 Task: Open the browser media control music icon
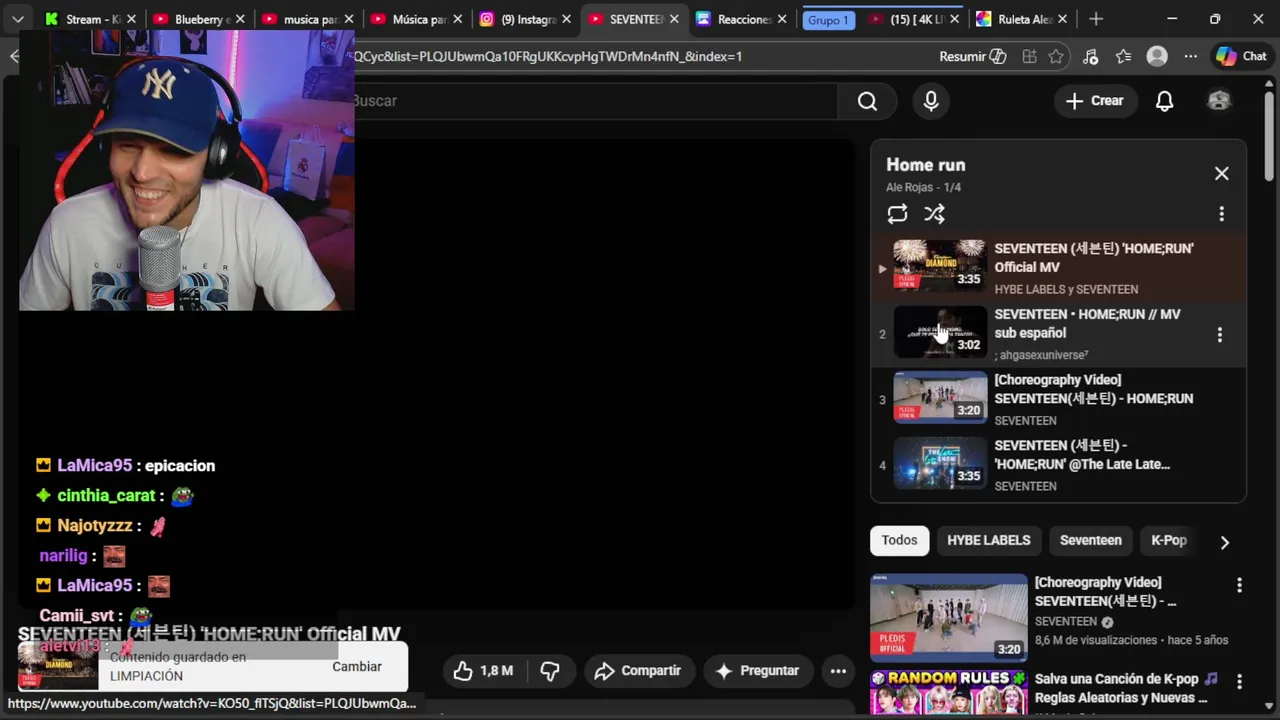click(1090, 57)
